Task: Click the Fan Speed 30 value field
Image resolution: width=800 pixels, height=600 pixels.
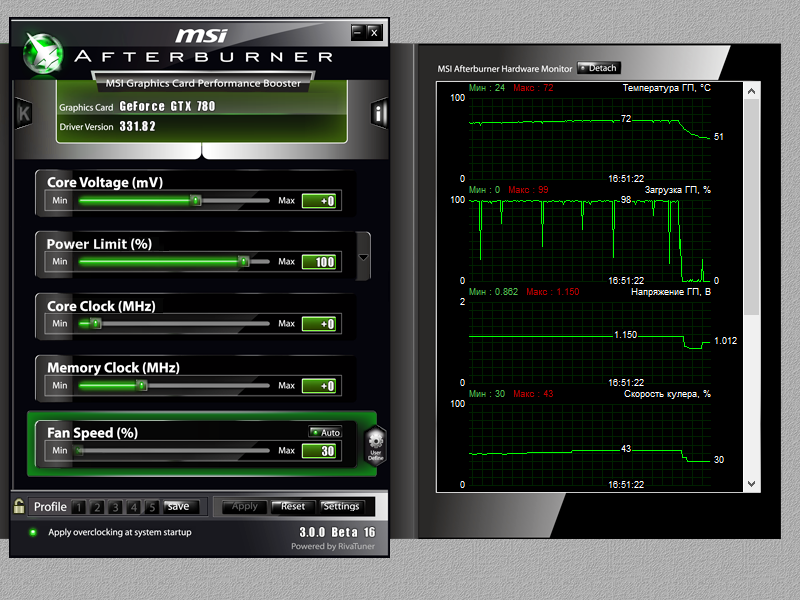Action: pos(319,451)
